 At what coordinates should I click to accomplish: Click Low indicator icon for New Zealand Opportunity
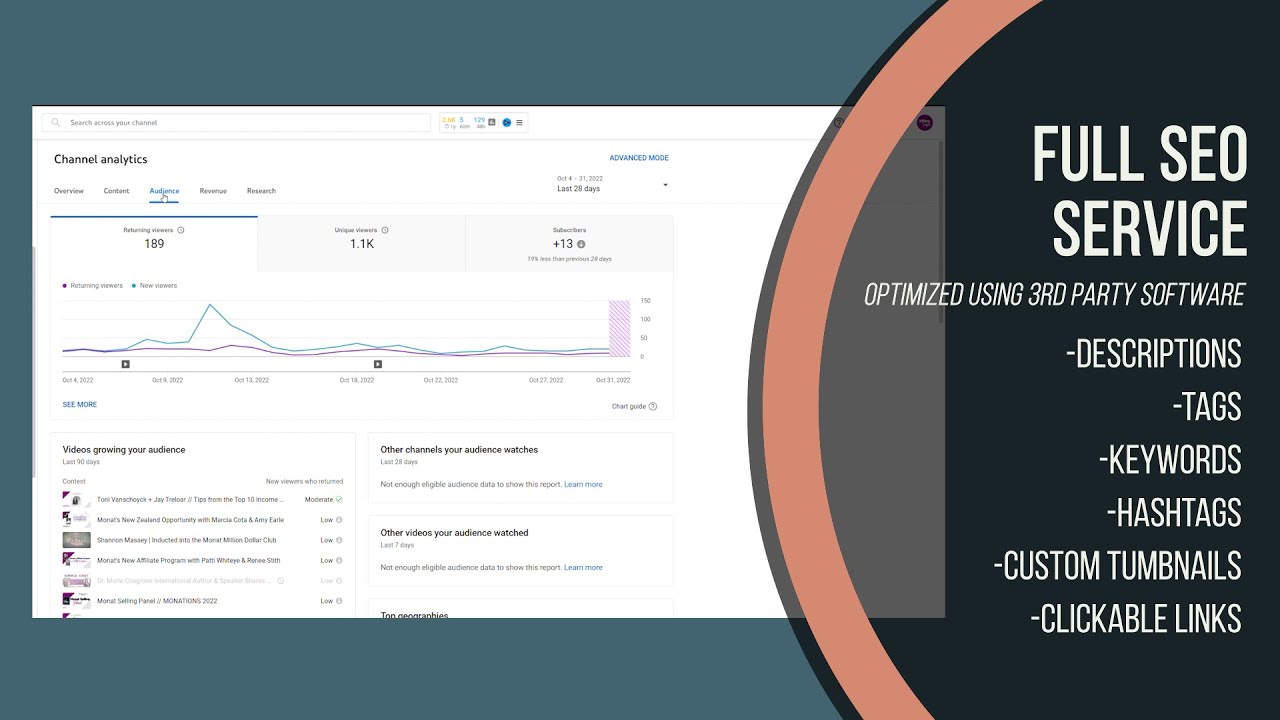[339, 520]
